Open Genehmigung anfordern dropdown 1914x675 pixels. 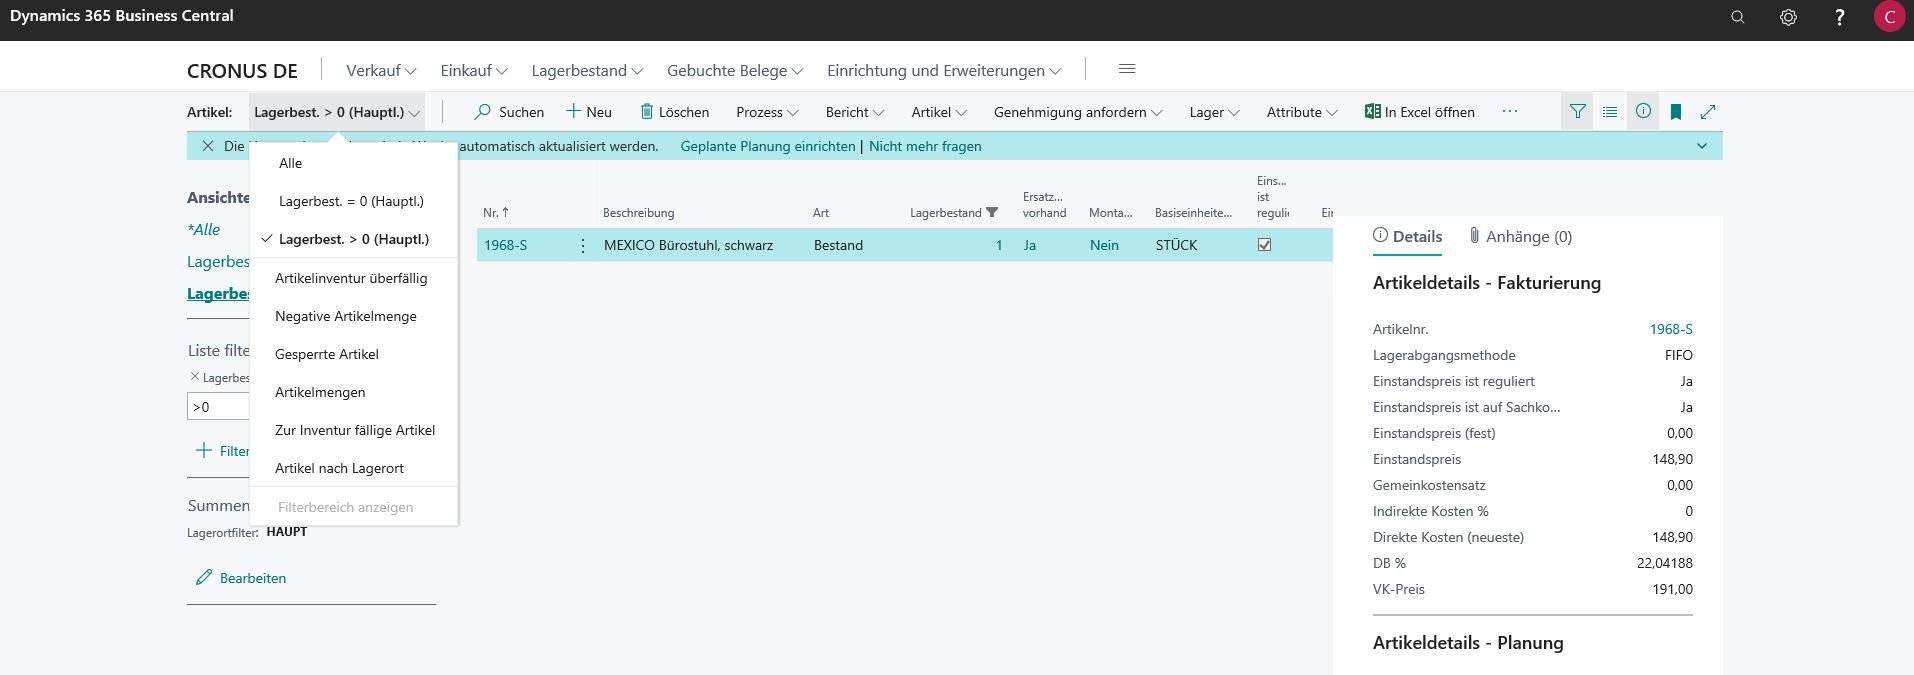click(x=1078, y=112)
